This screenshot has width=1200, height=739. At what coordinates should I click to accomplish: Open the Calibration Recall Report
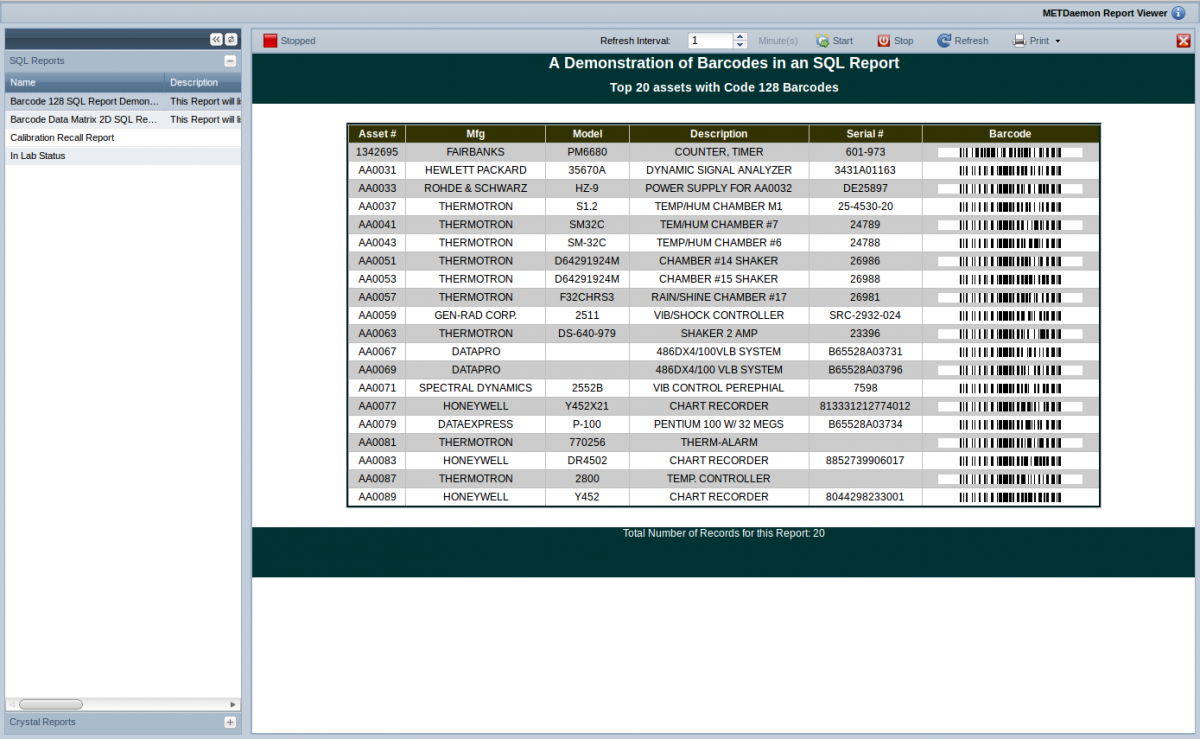[62, 138]
